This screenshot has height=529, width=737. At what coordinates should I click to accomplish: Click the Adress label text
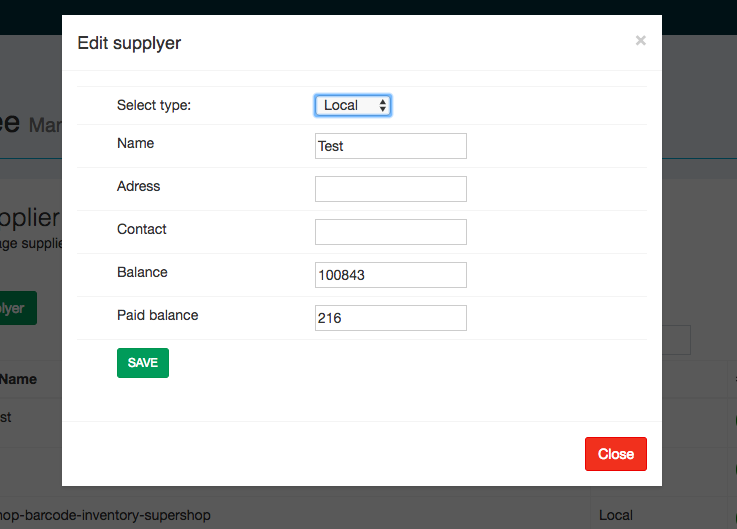(x=138, y=186)
